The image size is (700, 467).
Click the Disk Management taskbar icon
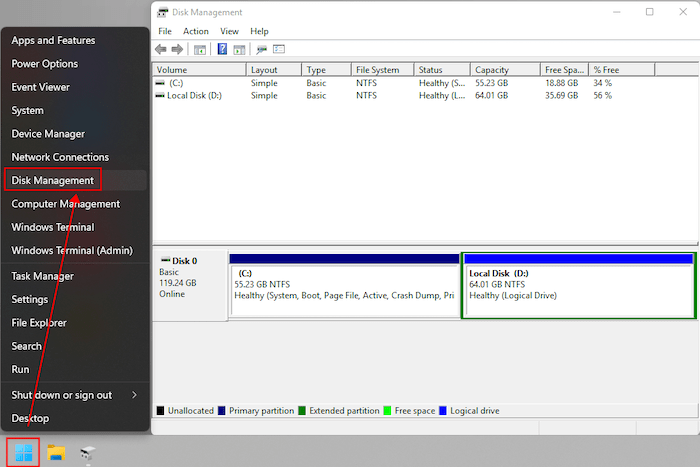click(x=88, y=453)
